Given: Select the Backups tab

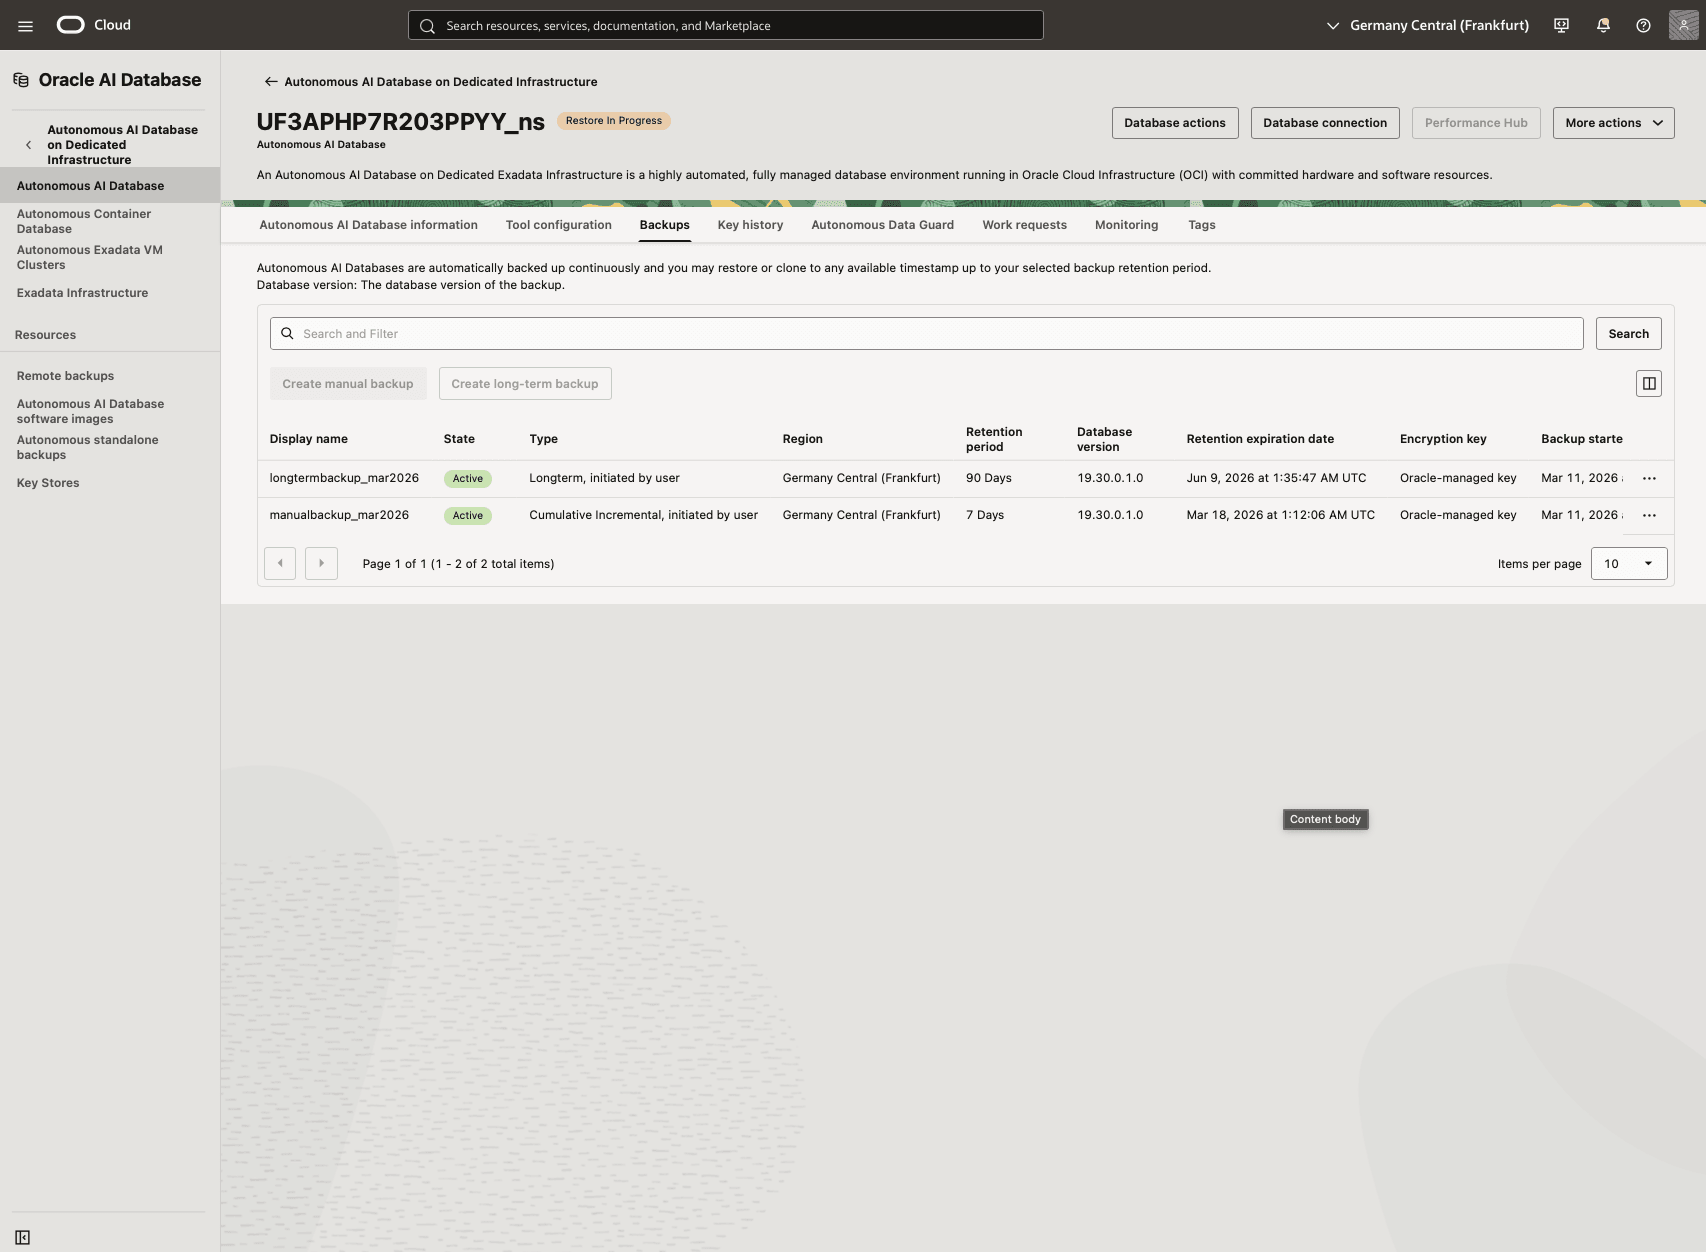Looking at the screenshot, I should click(x=665, y=225).
